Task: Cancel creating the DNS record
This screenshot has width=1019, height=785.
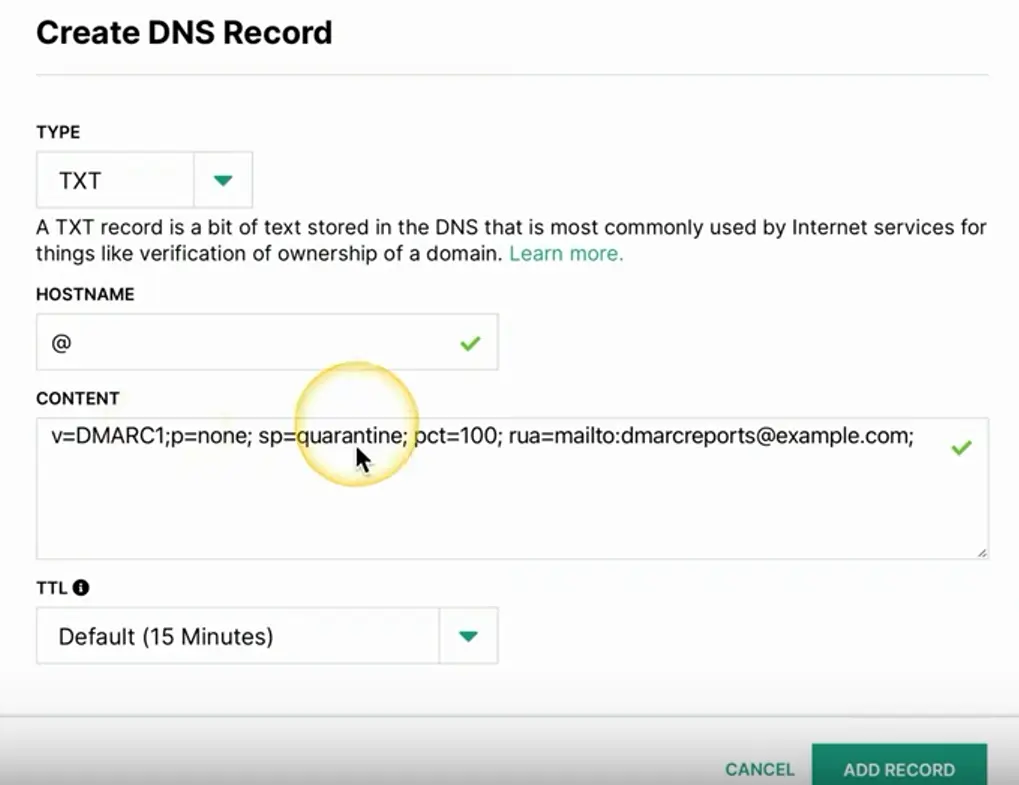Action: pyautogui.click(x=760, y=769)
